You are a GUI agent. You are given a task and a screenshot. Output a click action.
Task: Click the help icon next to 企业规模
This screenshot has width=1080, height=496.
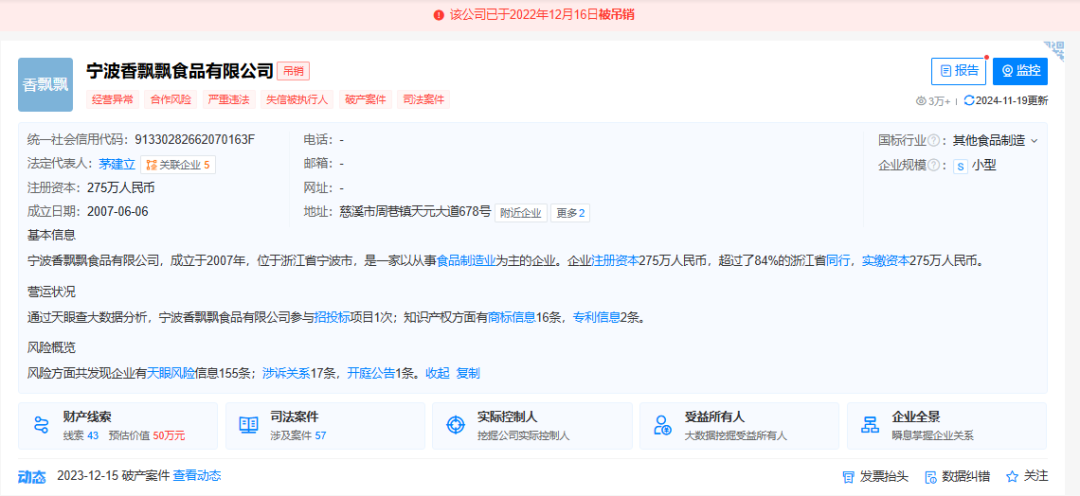(x=933, y=165)
